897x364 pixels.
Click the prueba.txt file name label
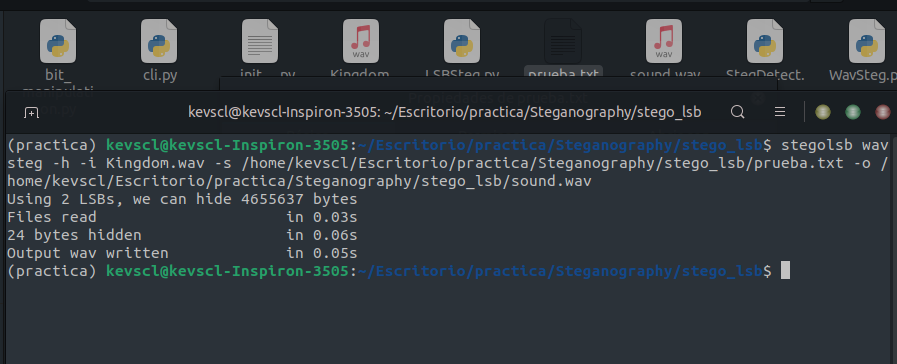(x=563, y=74)
